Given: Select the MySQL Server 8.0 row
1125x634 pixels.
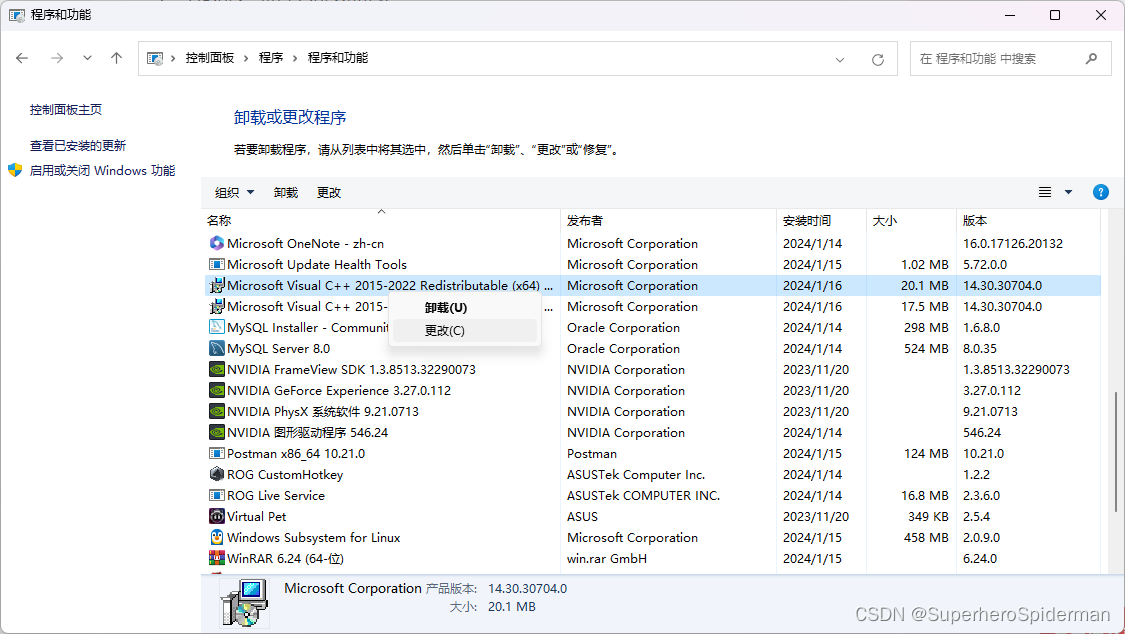Looking at the screenshot, I should pyautogui.click(x=652, y=349).
